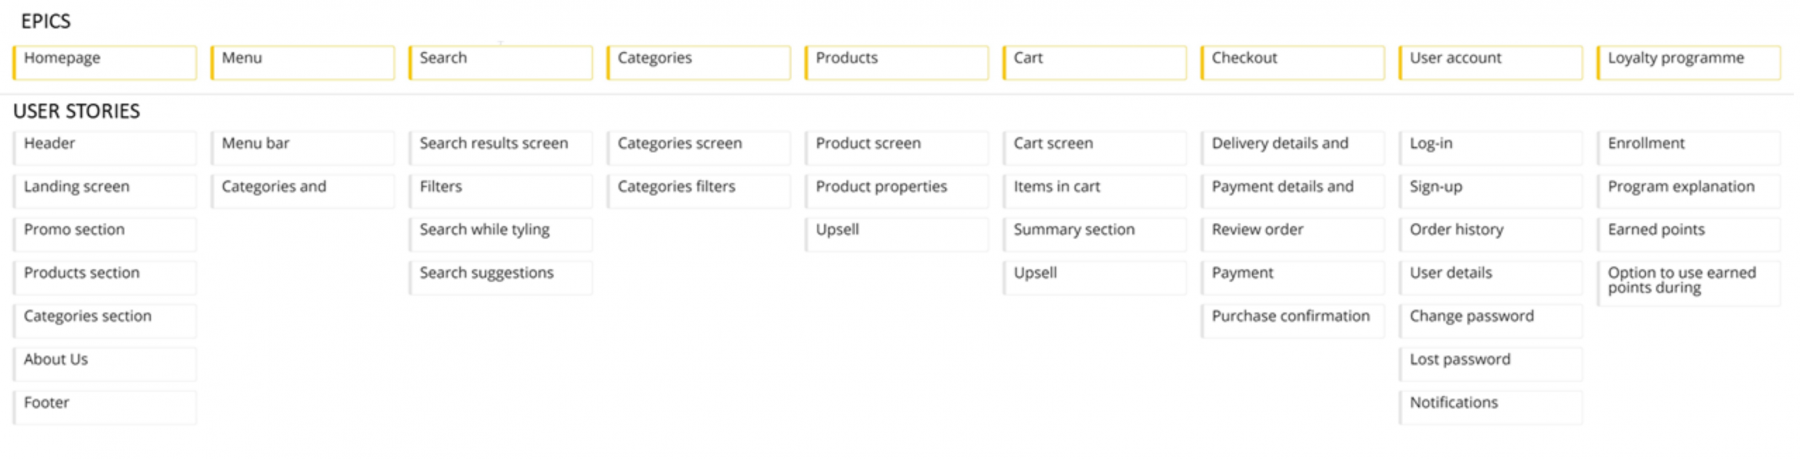Screen dimensions: 1800x459
Task: Open the Search epic card
Action: 500,61
